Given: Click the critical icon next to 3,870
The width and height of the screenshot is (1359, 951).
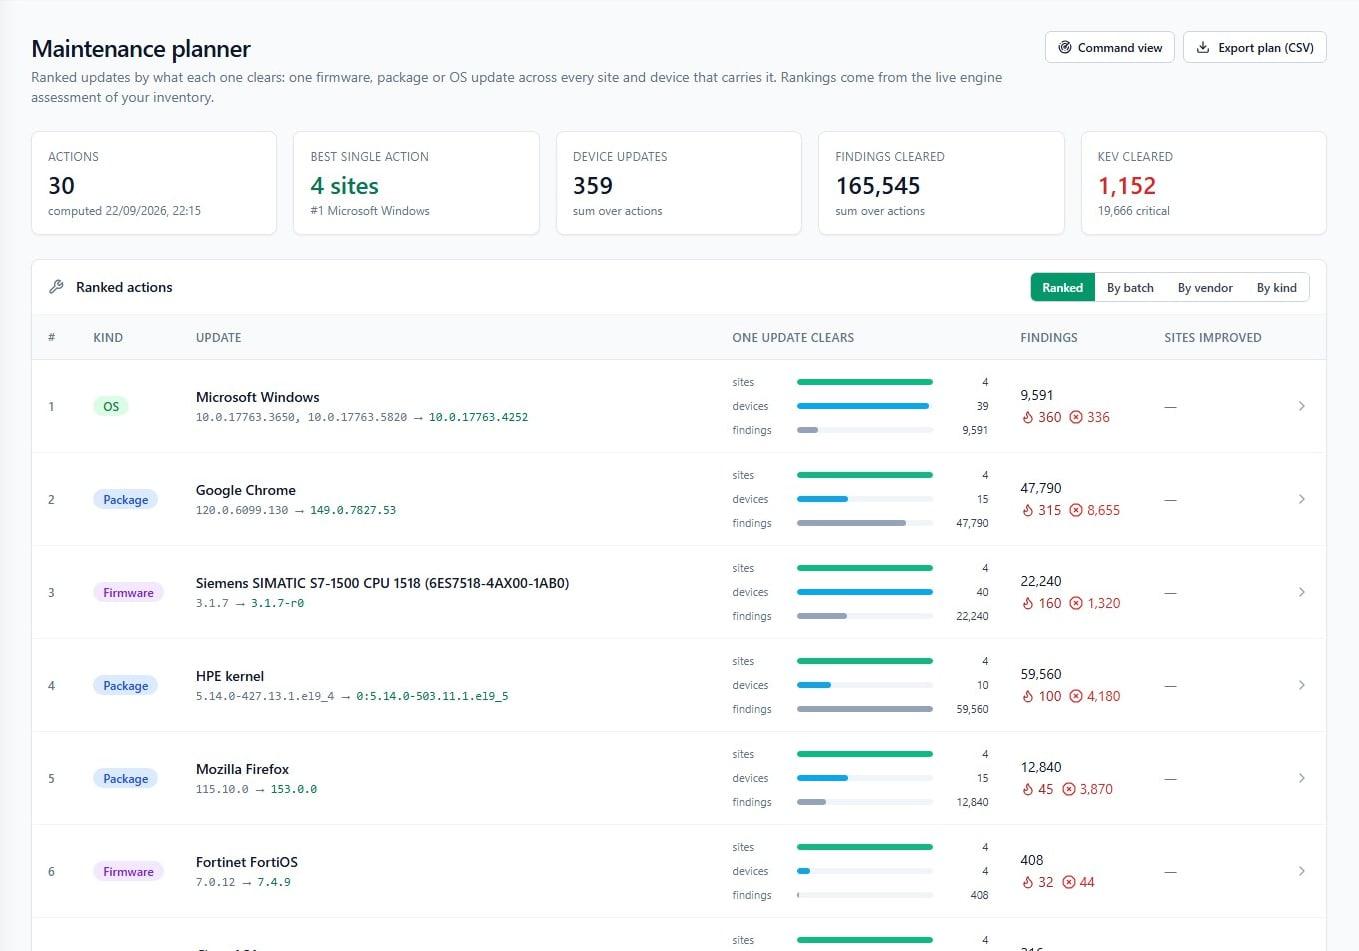Looking at the screenshot, I should 1068,789.
